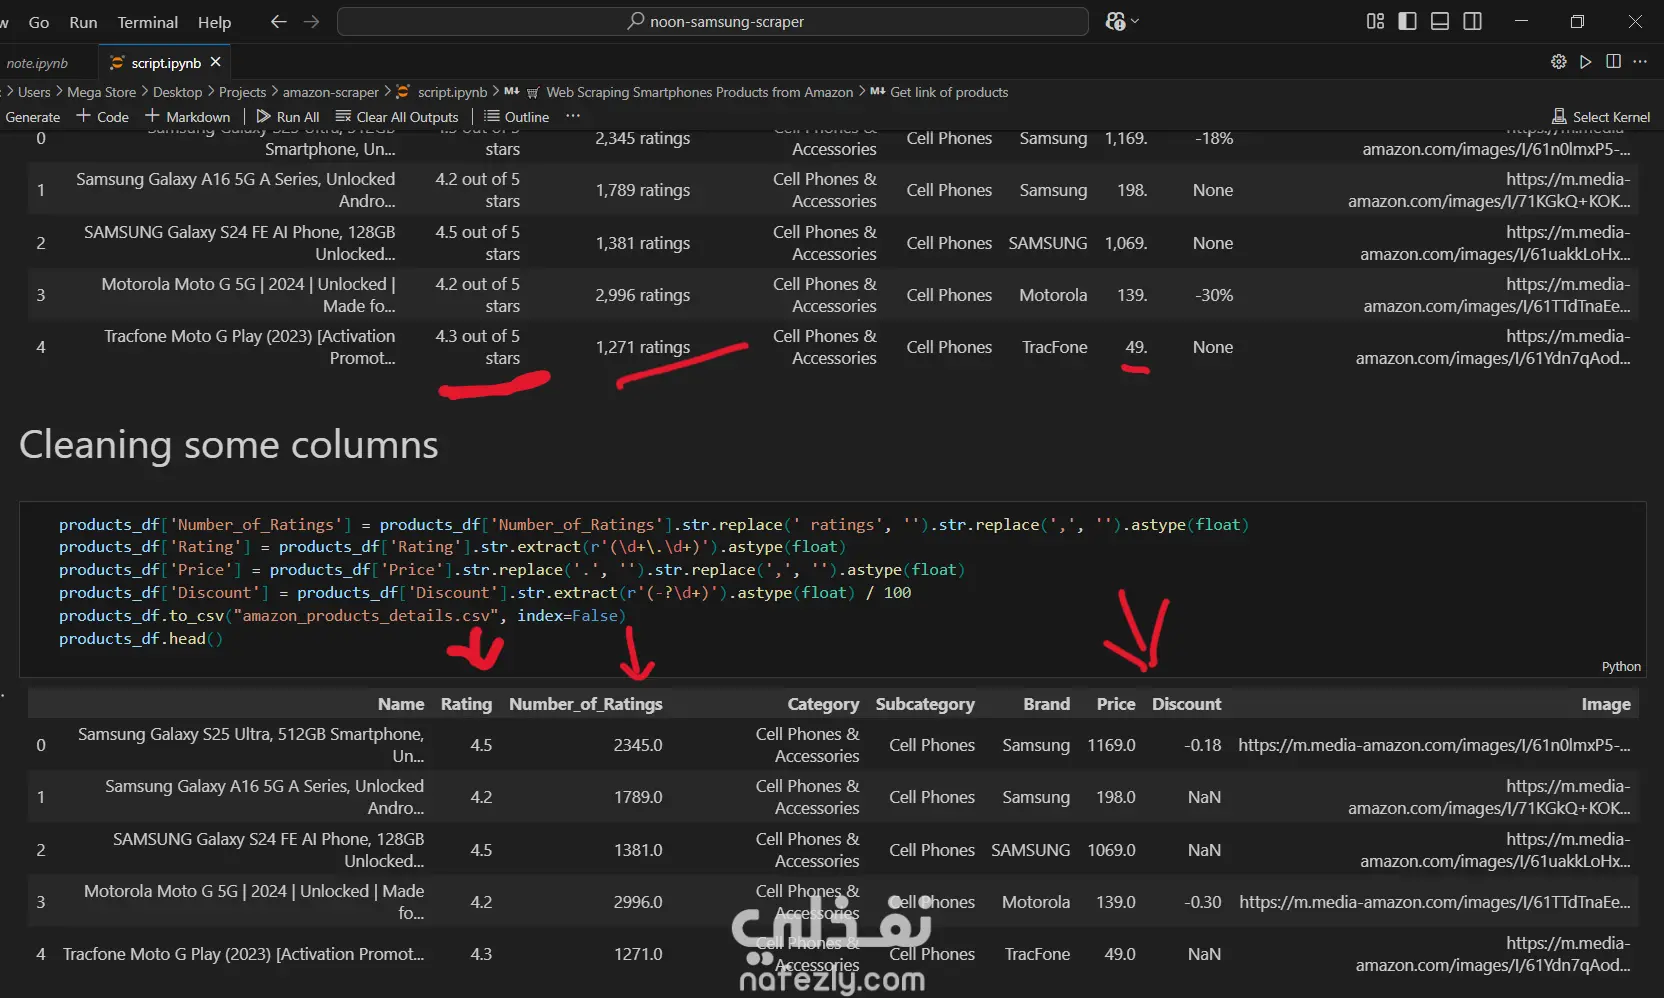Go back with the left arrow
Image resolution: width=1664 pixels, height=998 pixels.
tap(279, 21)
